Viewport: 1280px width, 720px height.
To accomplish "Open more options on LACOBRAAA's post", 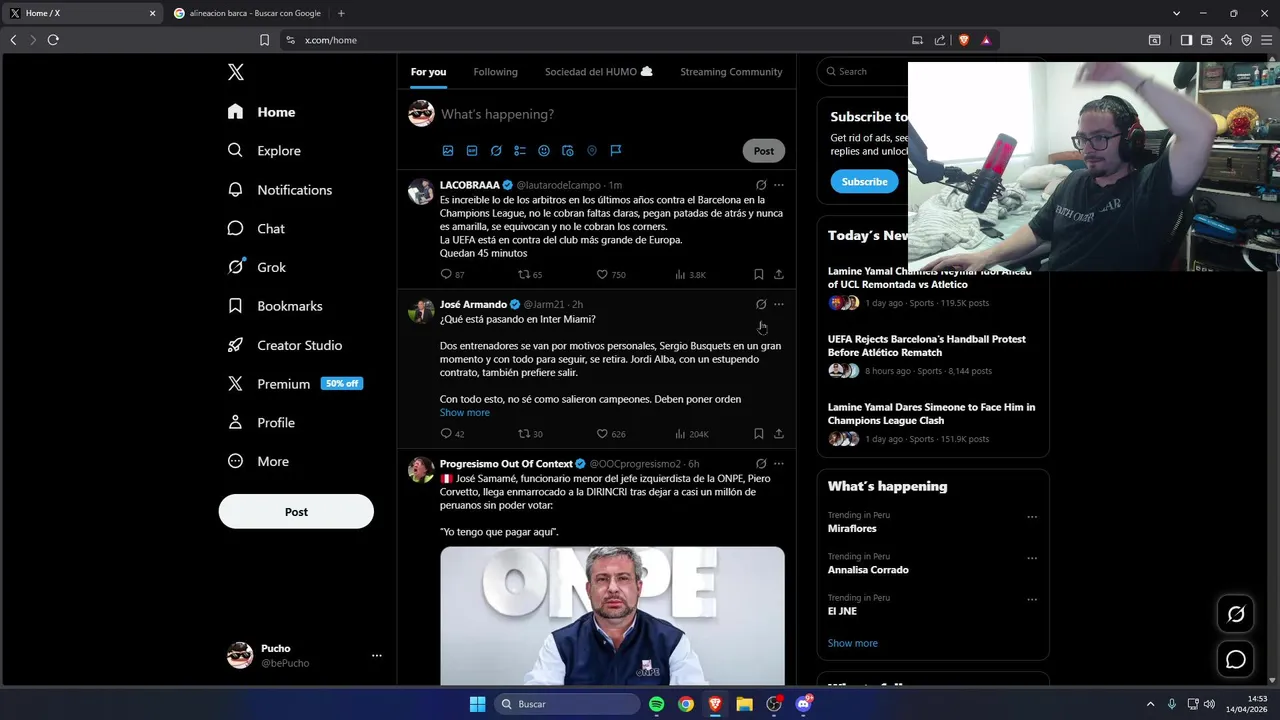I will (x=779, y=185).
